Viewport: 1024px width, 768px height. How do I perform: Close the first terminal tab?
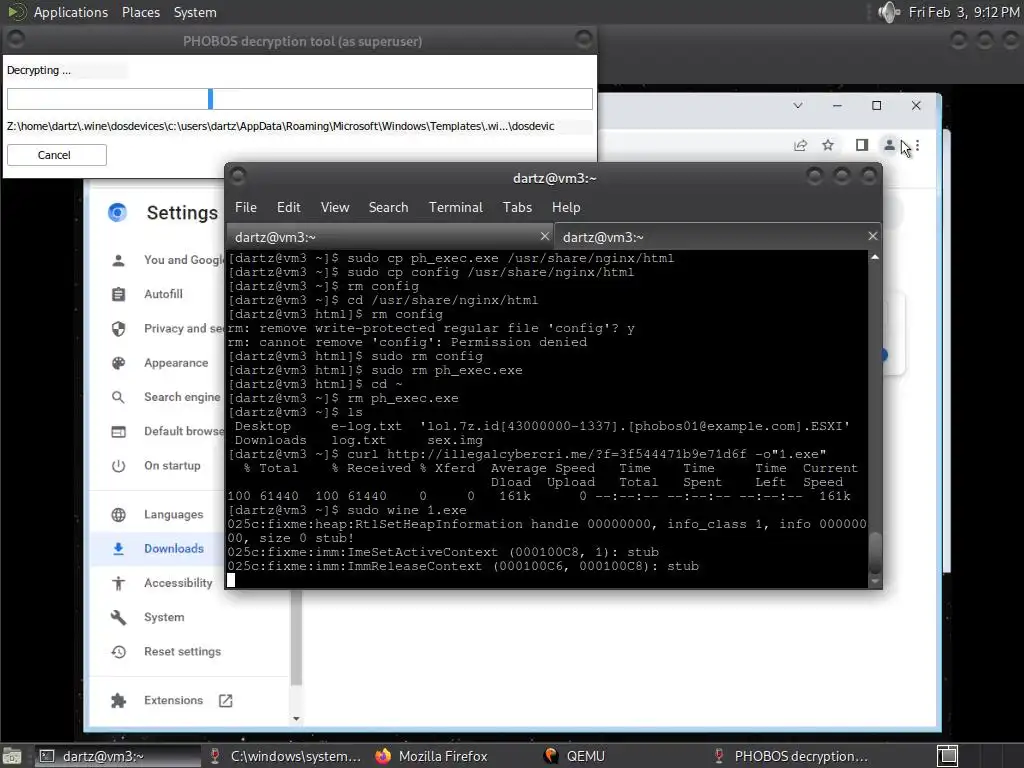point(545,236)
